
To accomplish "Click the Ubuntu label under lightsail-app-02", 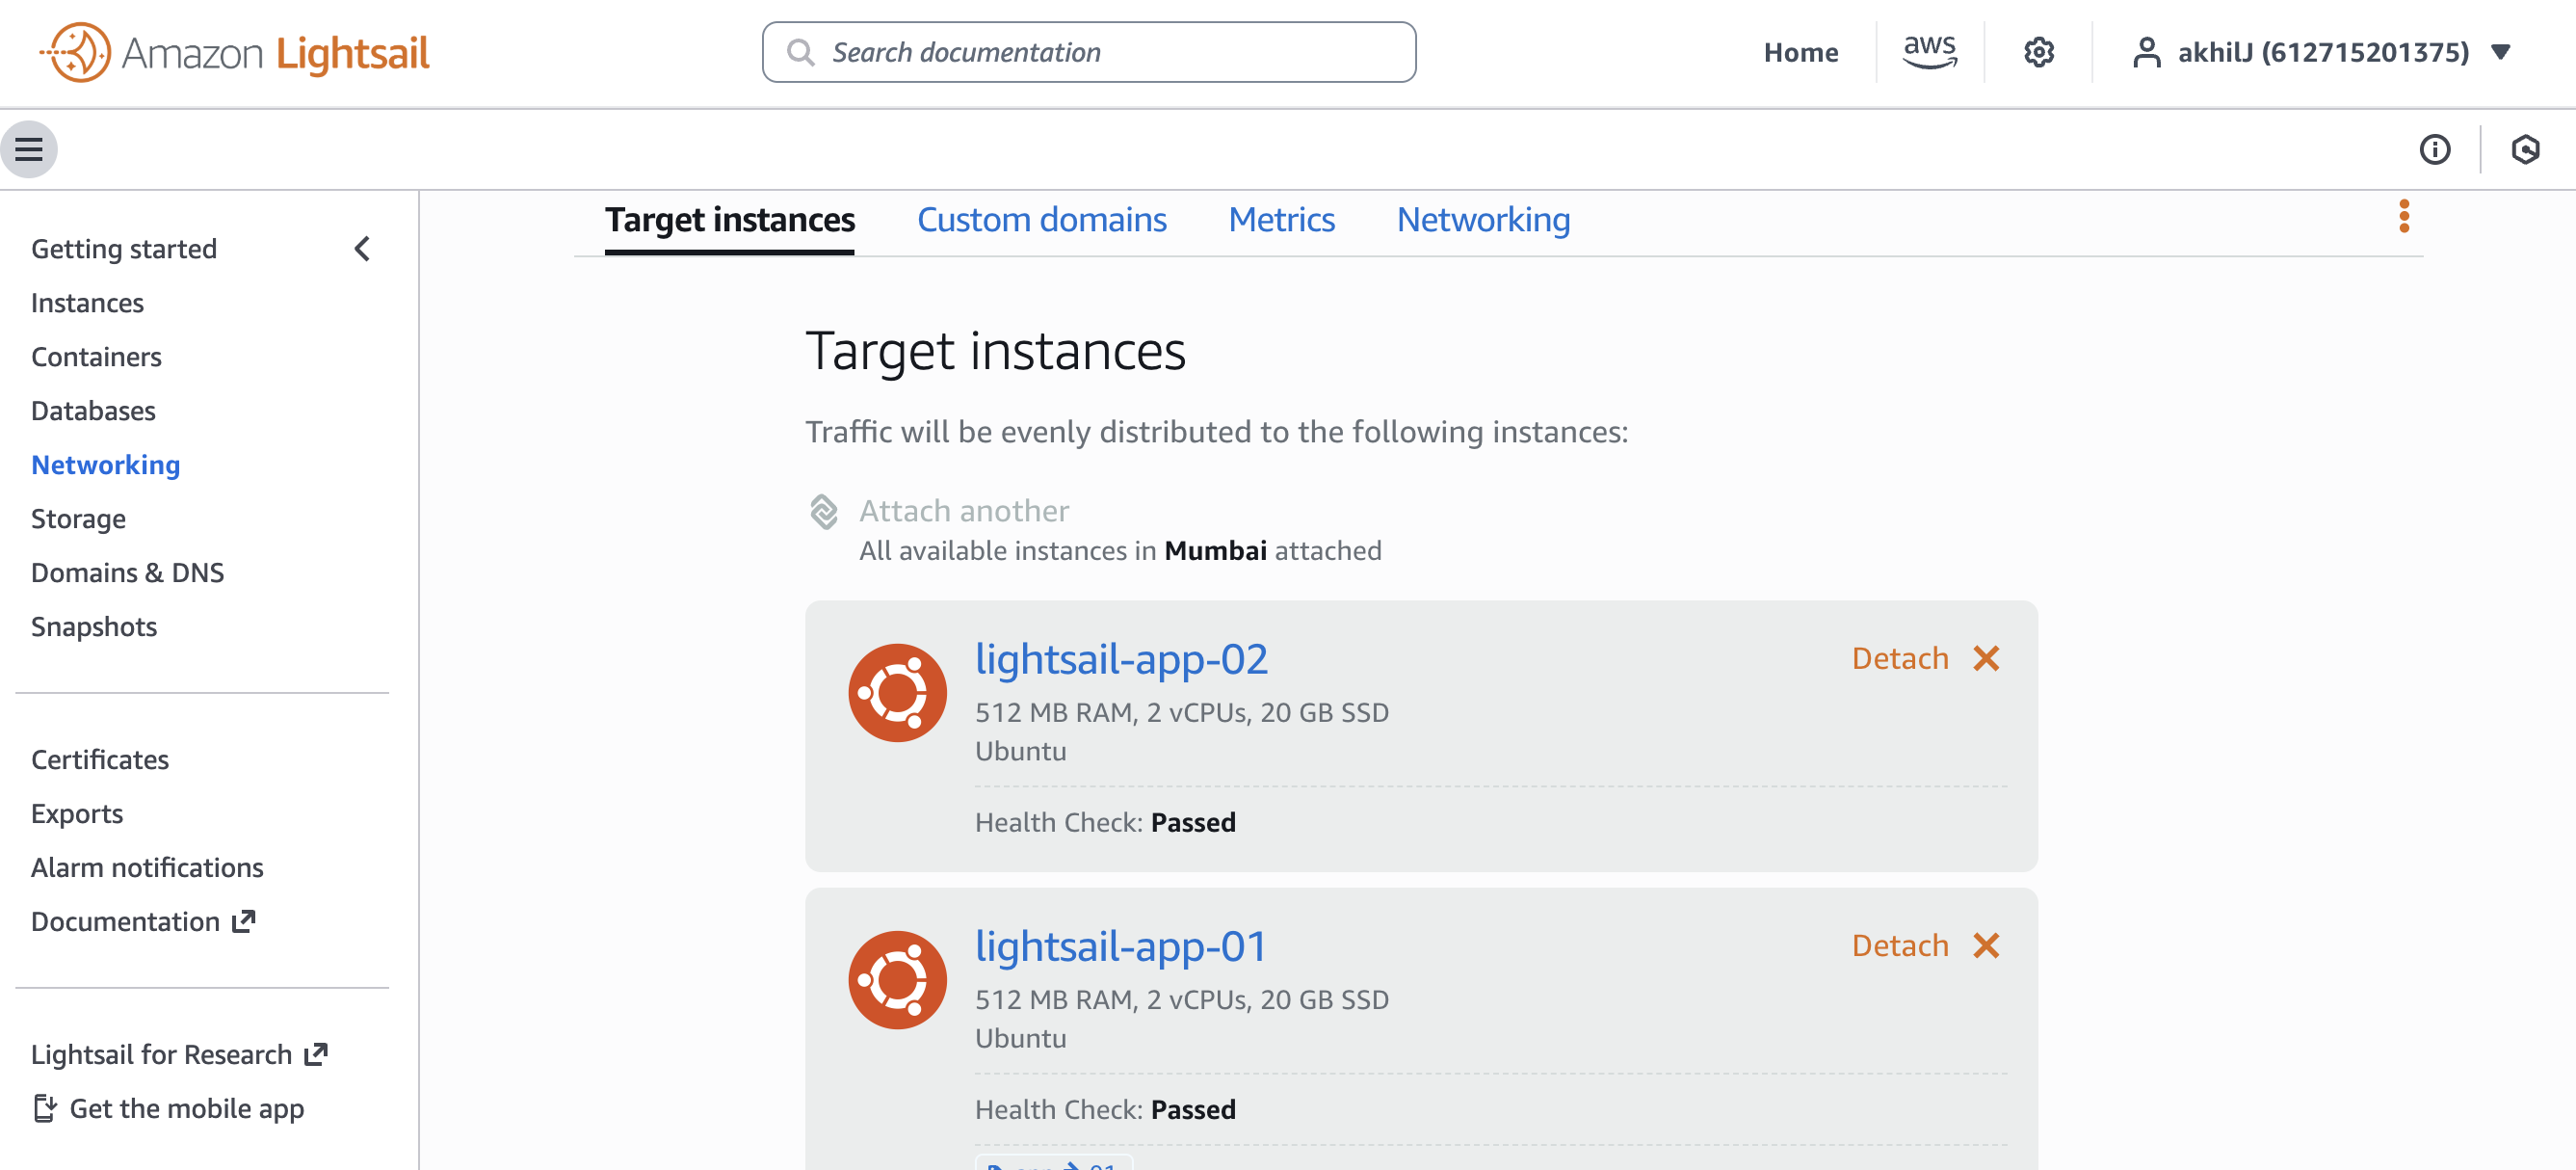I will [1020, 751].
